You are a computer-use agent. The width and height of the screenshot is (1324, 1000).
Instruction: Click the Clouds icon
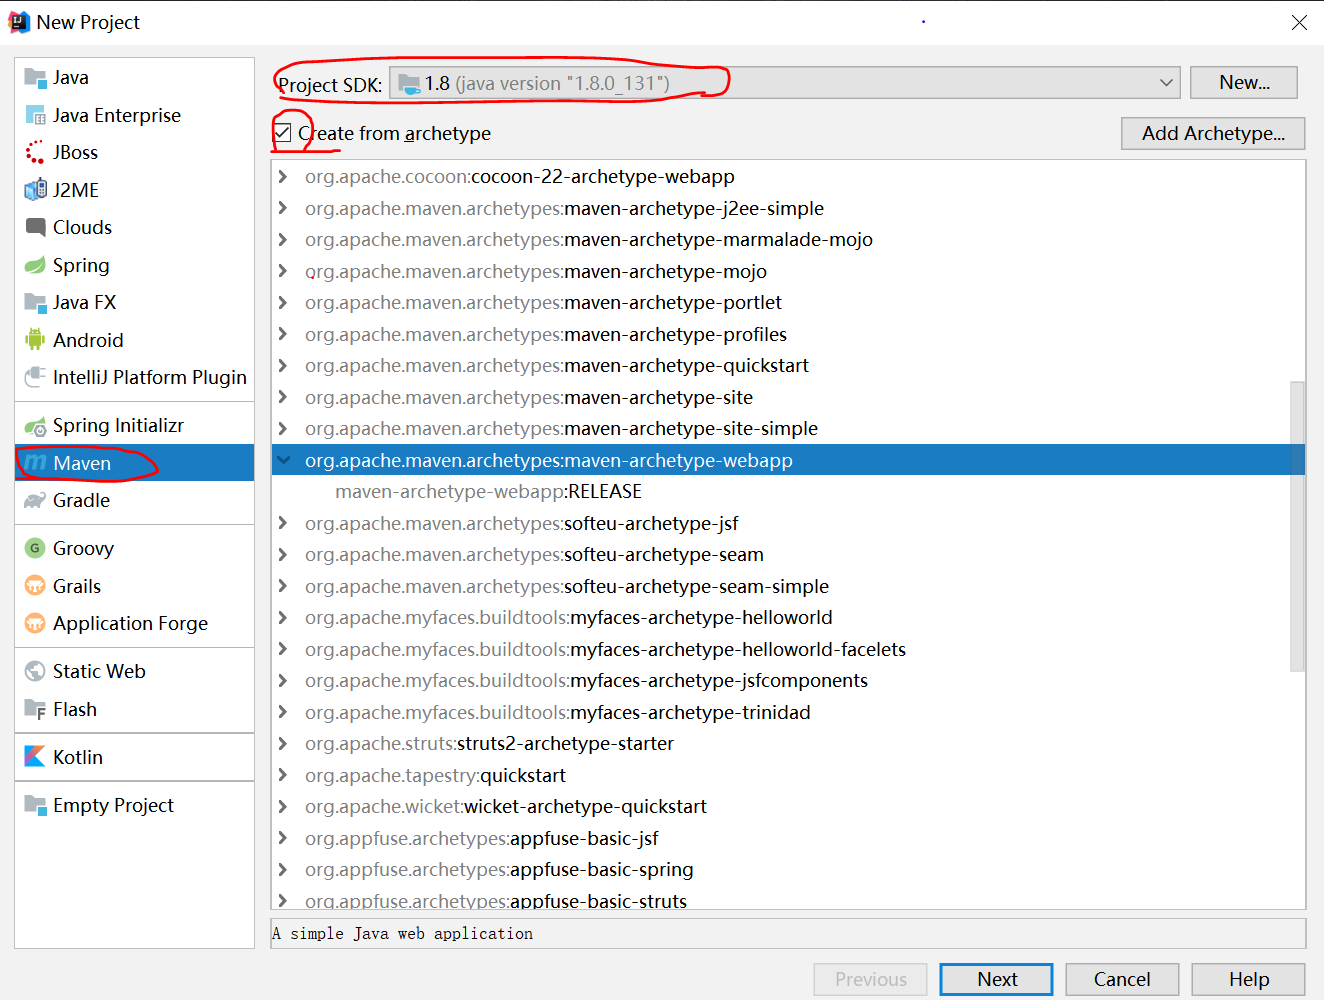point(35,227)
